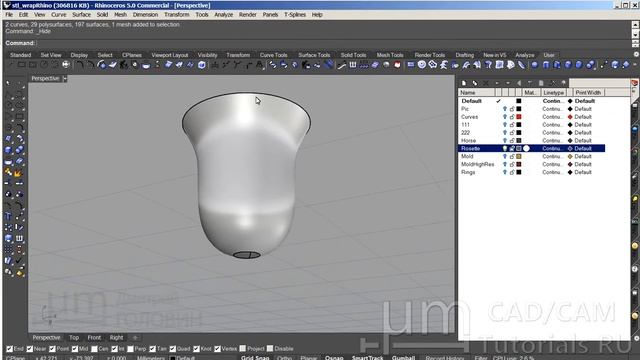640x360 pixels.
Task: Click the Linetype column header
Action: point(553,93)
